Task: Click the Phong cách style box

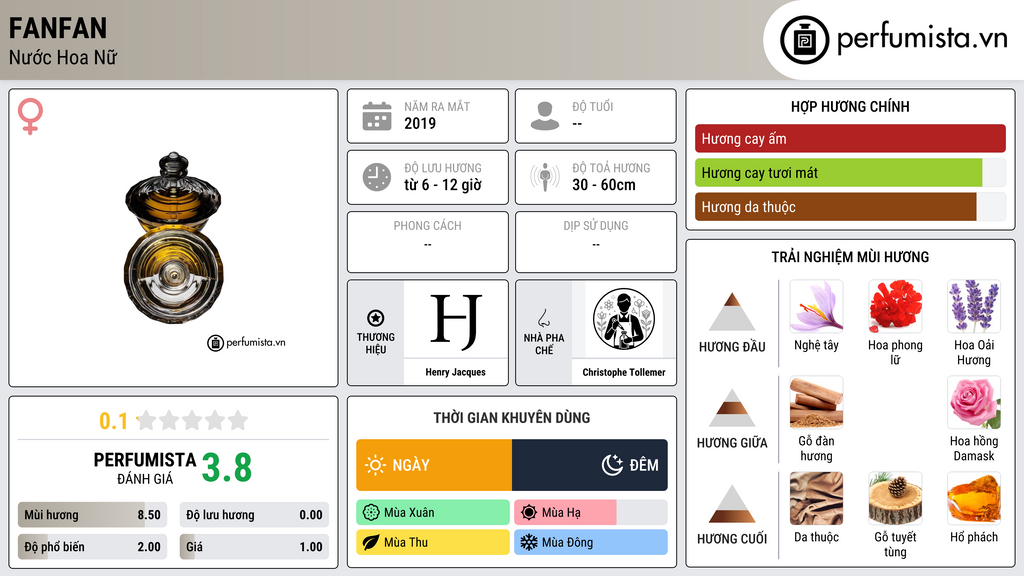Action: pos(428,242)
